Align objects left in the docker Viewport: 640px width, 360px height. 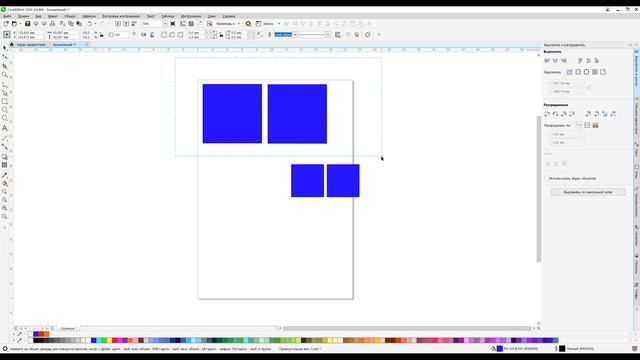(x=547, y=60)
